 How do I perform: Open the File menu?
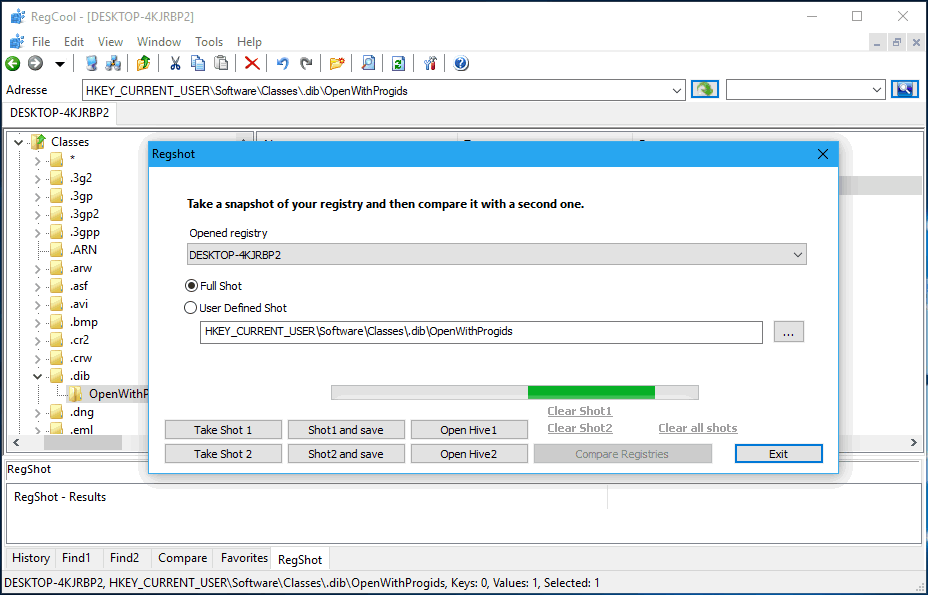[x=41, y=42]
